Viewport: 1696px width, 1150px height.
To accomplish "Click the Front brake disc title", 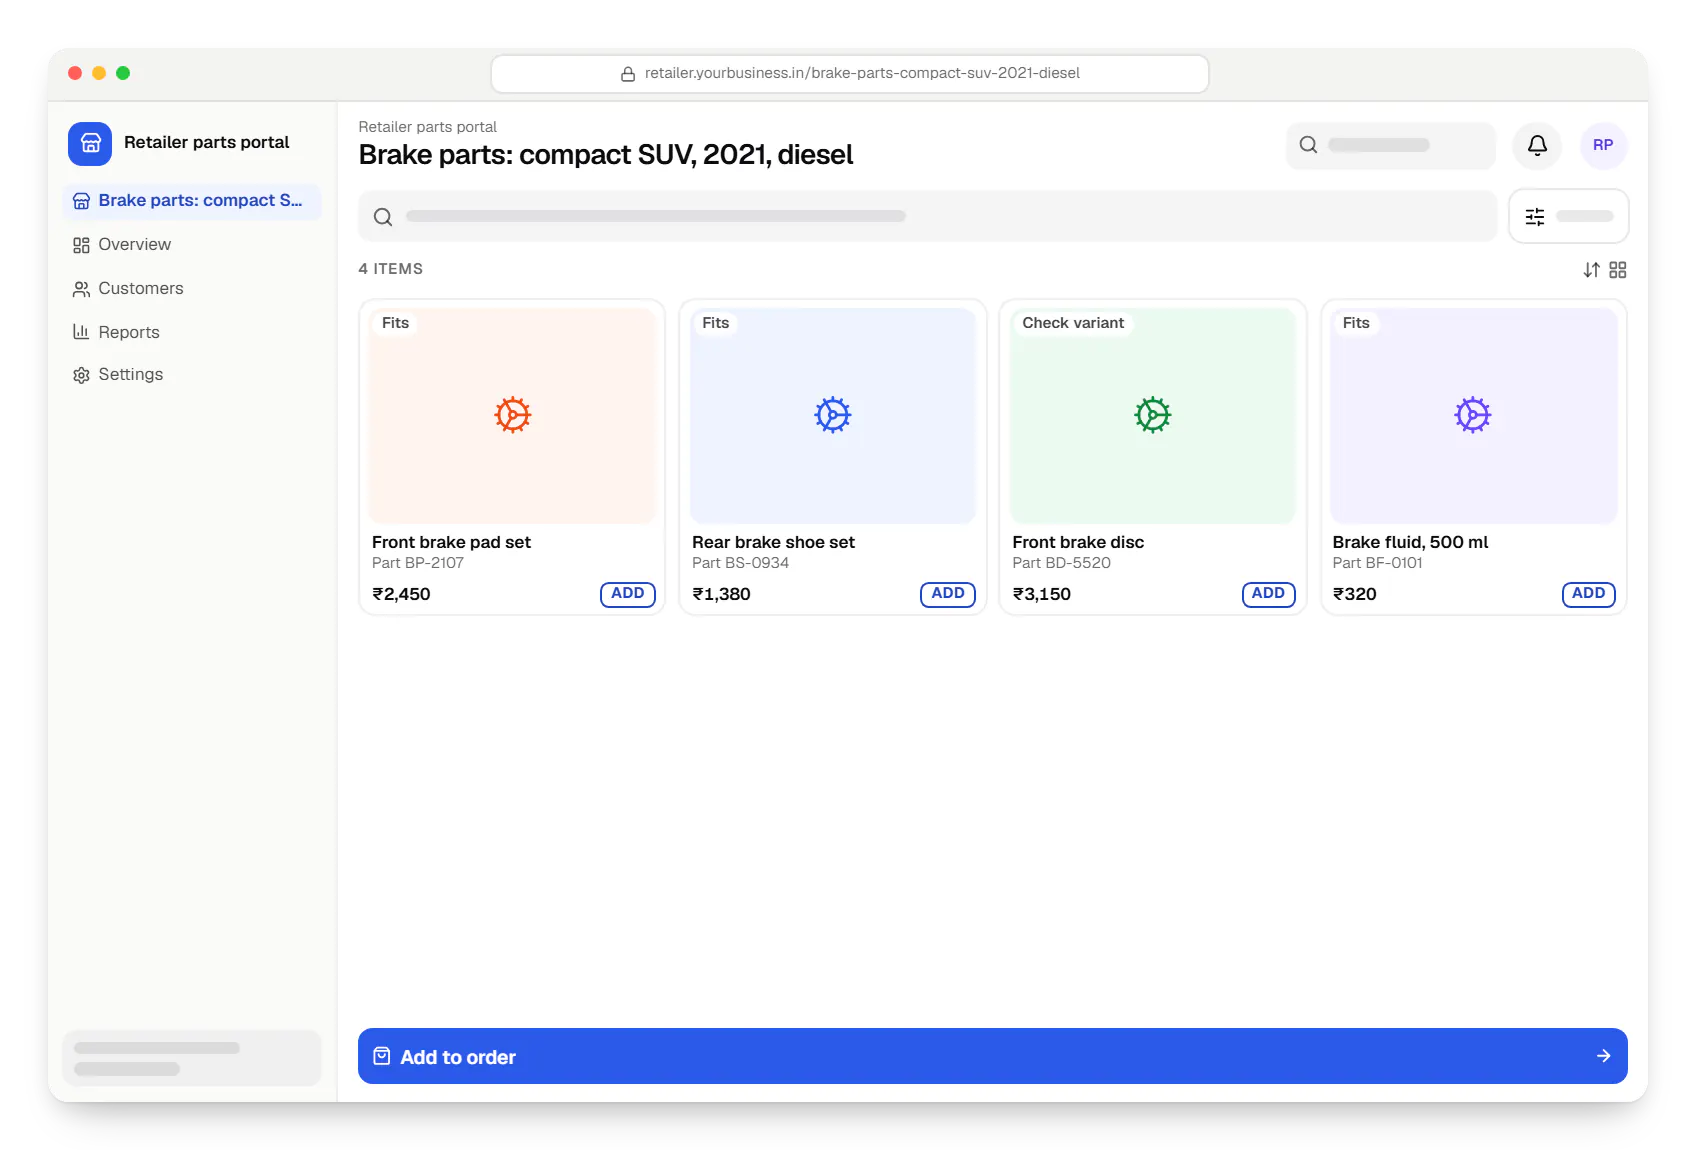I will [1078, 542].
